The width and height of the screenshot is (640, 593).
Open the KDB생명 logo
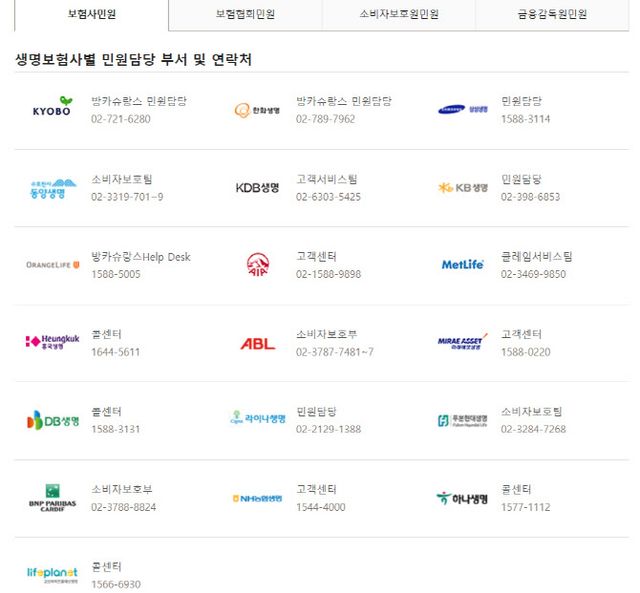click(257, 188)
